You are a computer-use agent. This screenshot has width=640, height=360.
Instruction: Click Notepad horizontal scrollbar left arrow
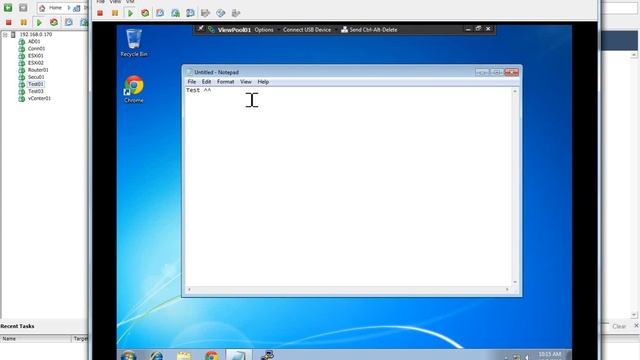(189, 289)
